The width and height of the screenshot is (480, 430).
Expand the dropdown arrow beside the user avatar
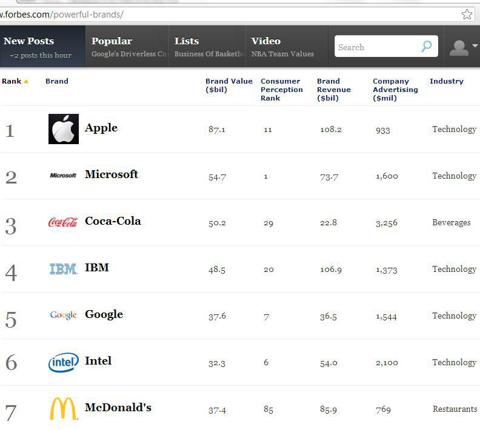pos(475,45)
